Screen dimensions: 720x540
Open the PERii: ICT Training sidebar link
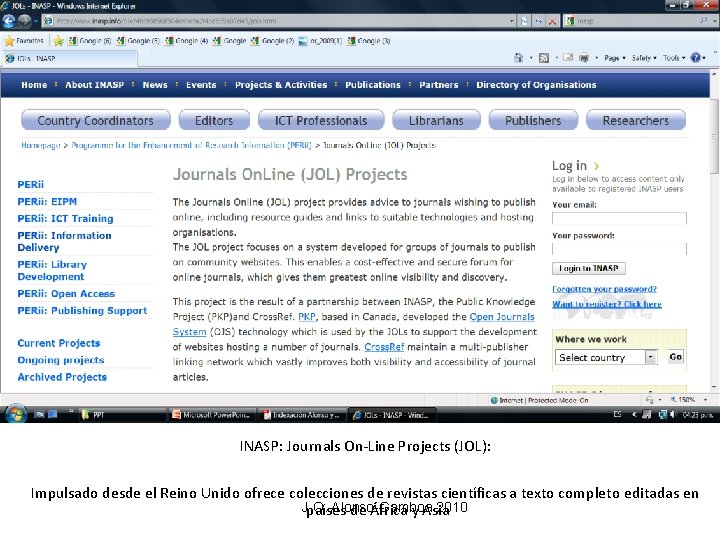(65, 219)
